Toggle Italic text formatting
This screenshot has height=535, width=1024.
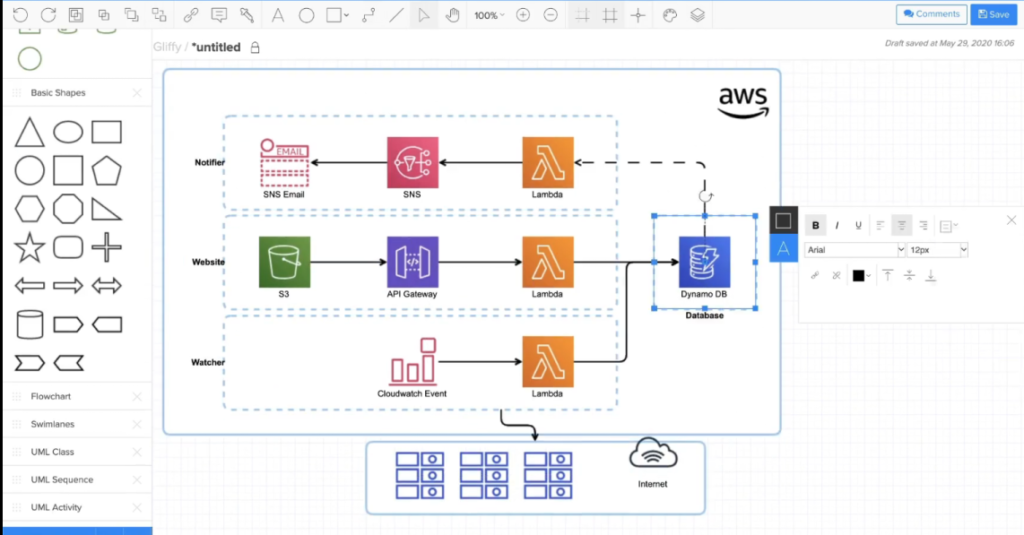(x=837, y=225)
